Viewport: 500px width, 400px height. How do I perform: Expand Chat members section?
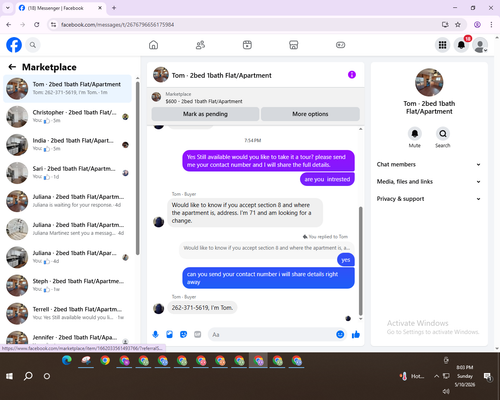(429, 164)
